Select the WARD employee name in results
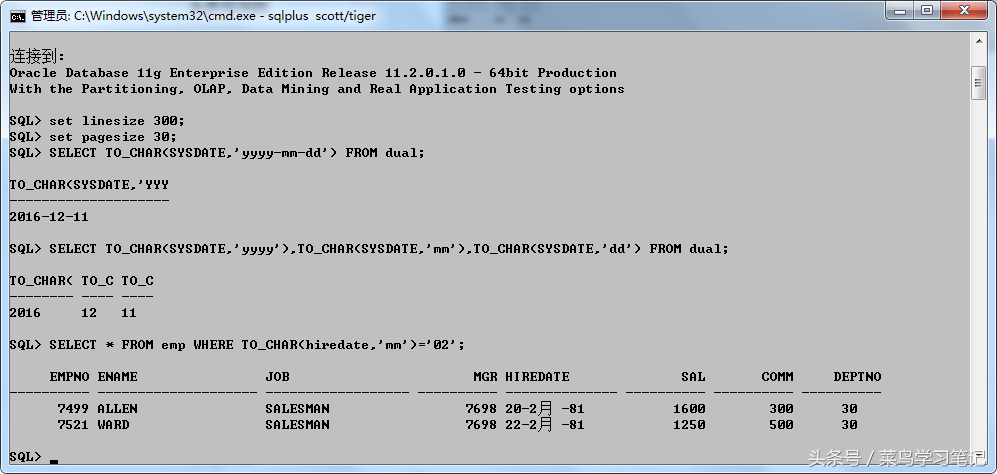 pos(113,424)
